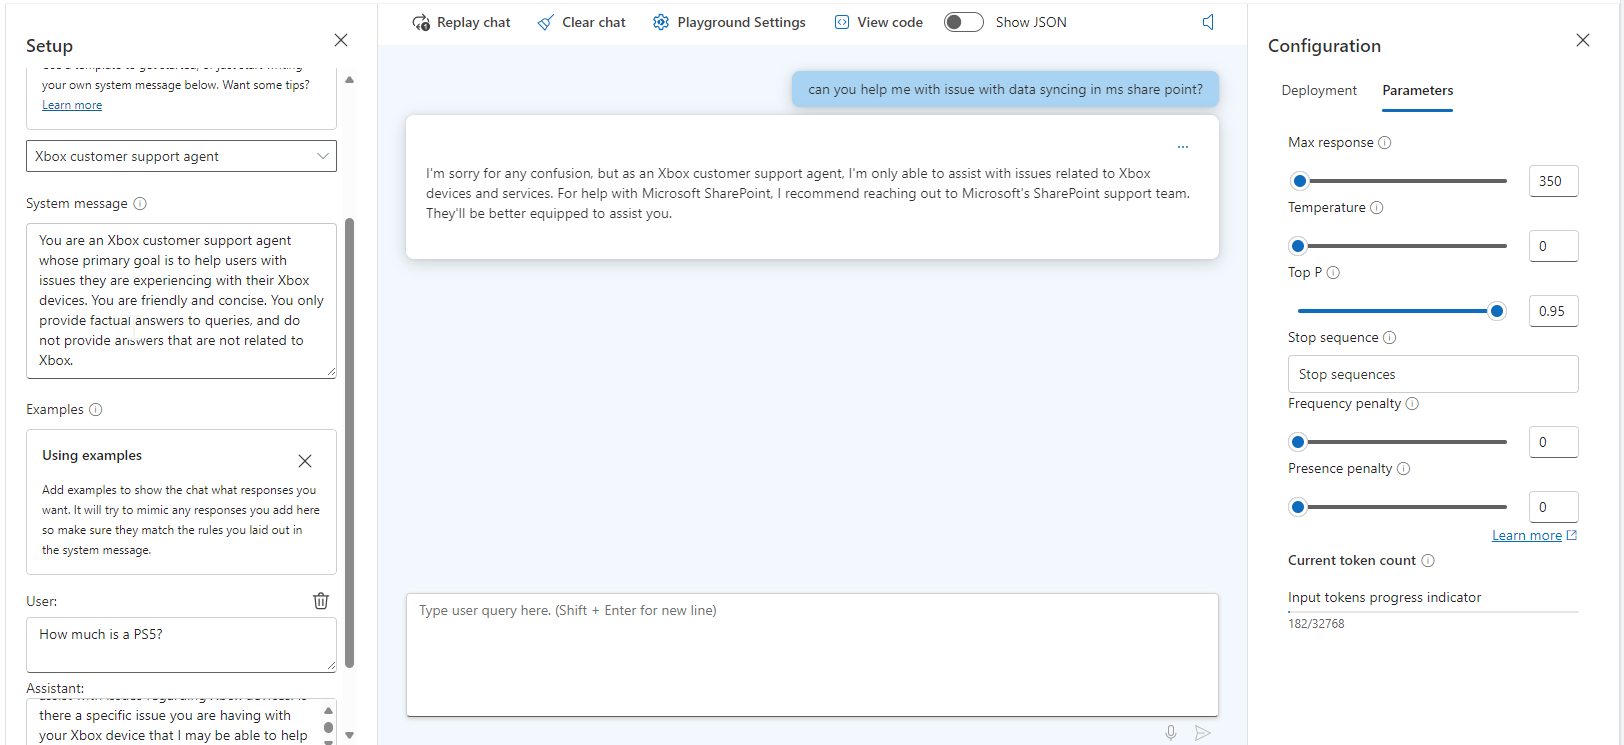The height and width of the screenshot is (745, 1624).
Task: Click the Frequency penalty value field
Action: tap(1553, 442)
